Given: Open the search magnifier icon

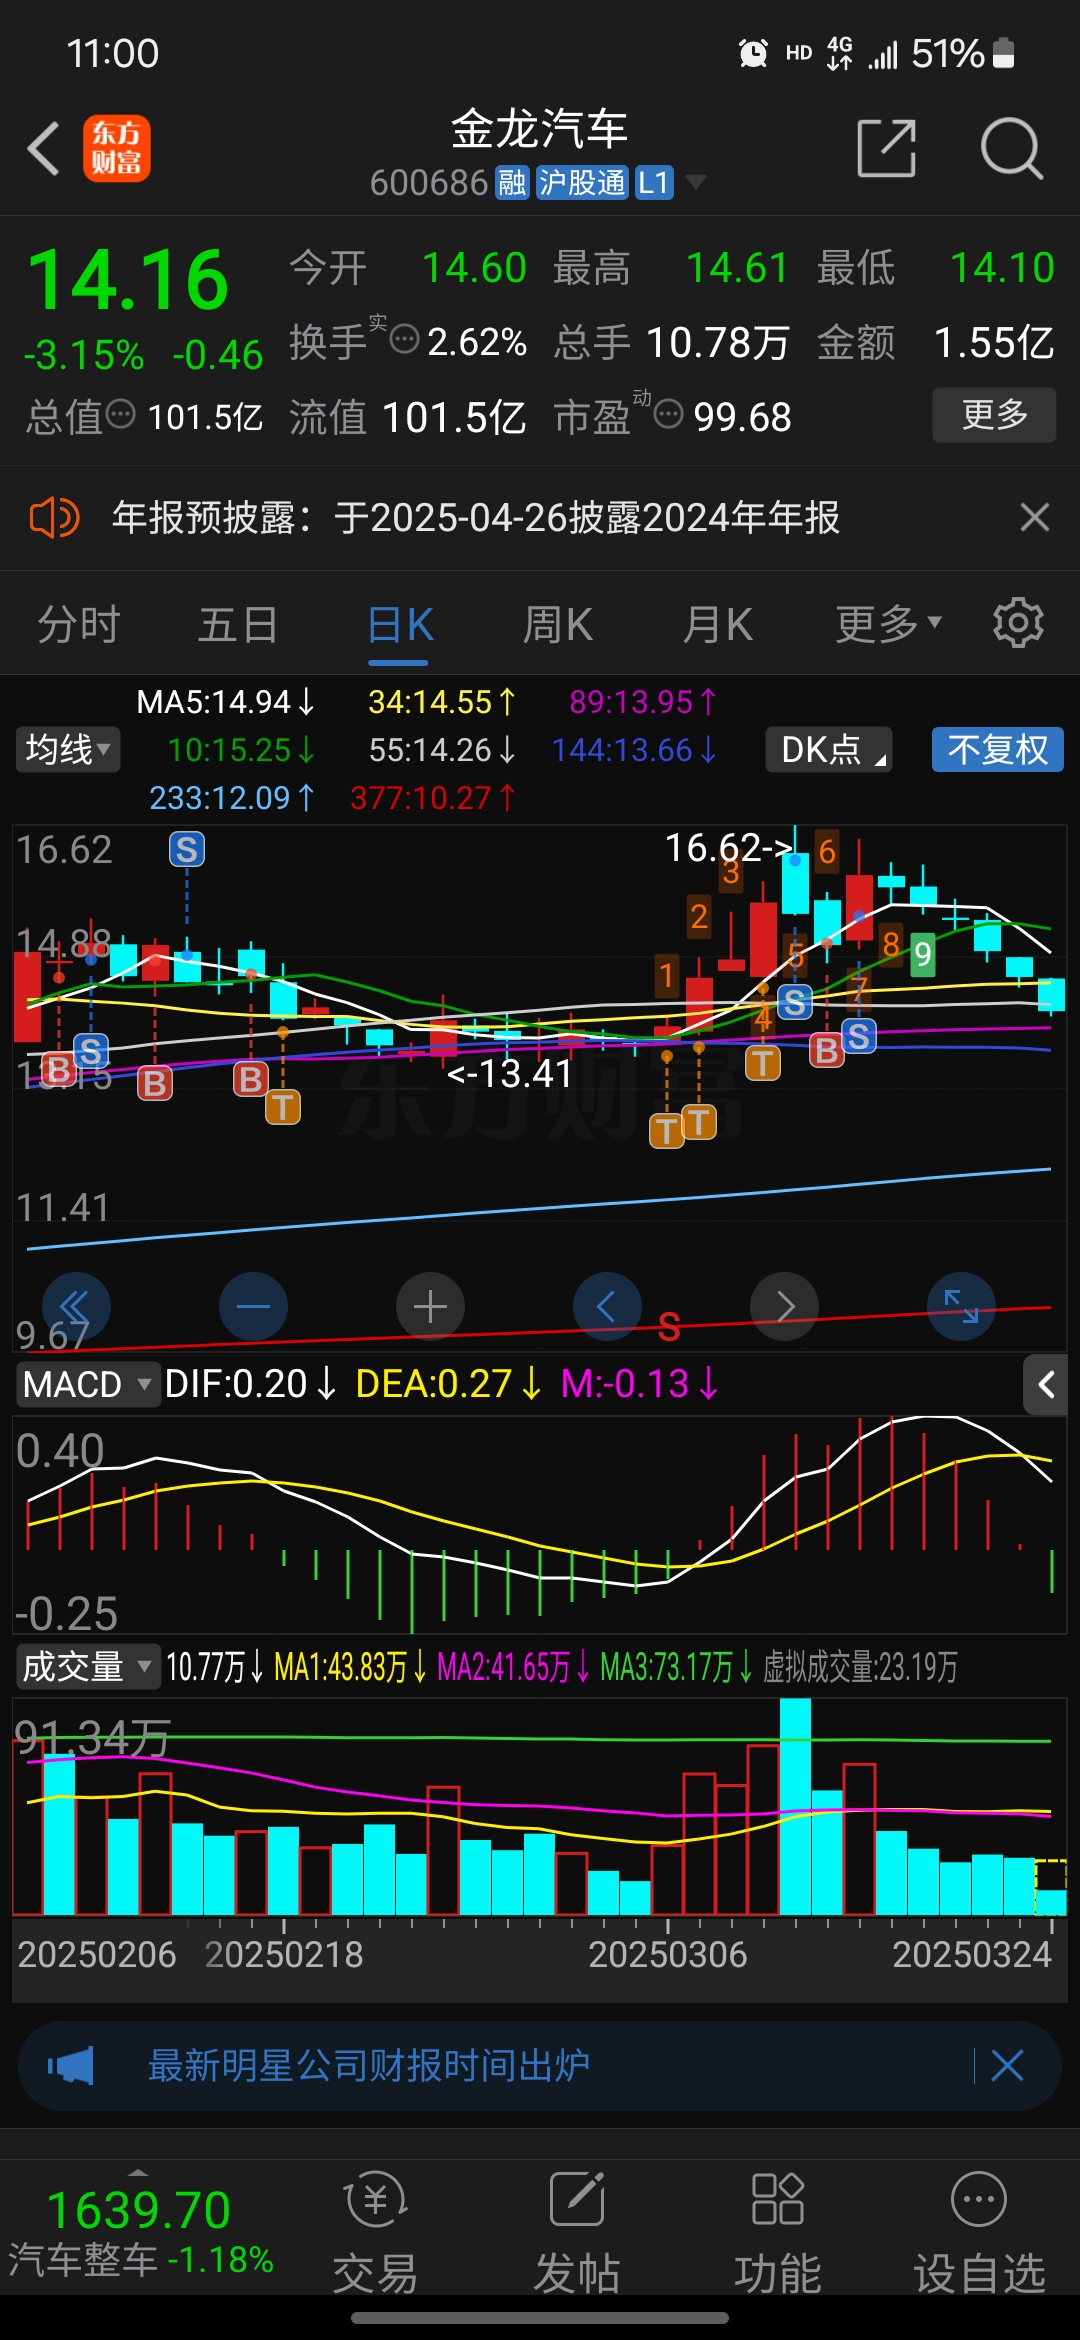Looking at the screenshot, I should point(1011,148).
